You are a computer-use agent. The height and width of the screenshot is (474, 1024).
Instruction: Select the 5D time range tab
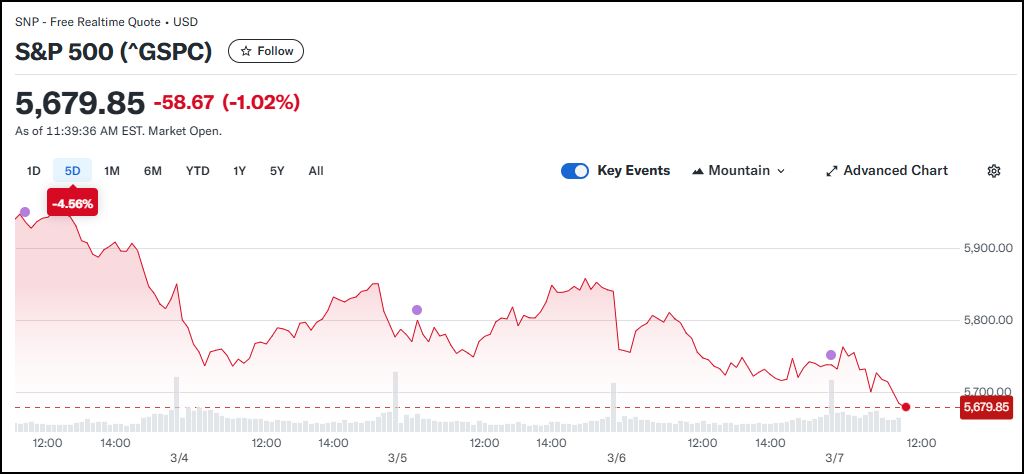pos(72,171)
